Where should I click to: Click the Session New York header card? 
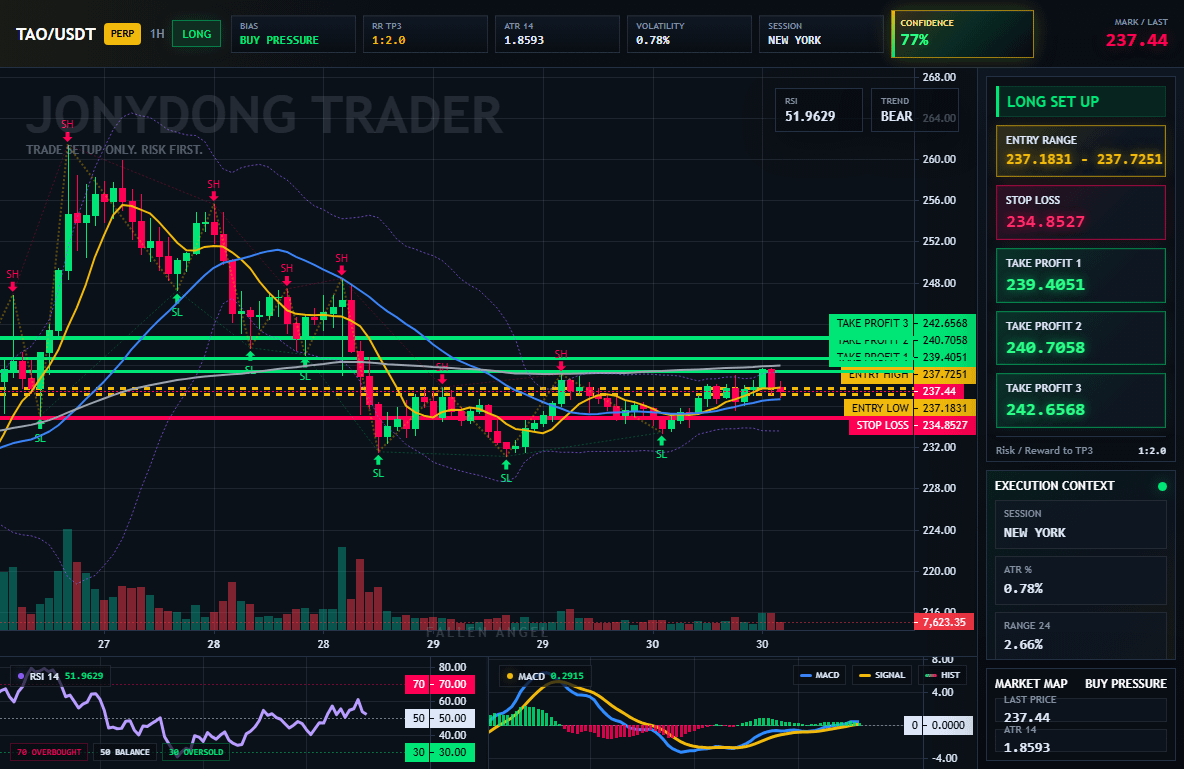click(x=821, y=34)
